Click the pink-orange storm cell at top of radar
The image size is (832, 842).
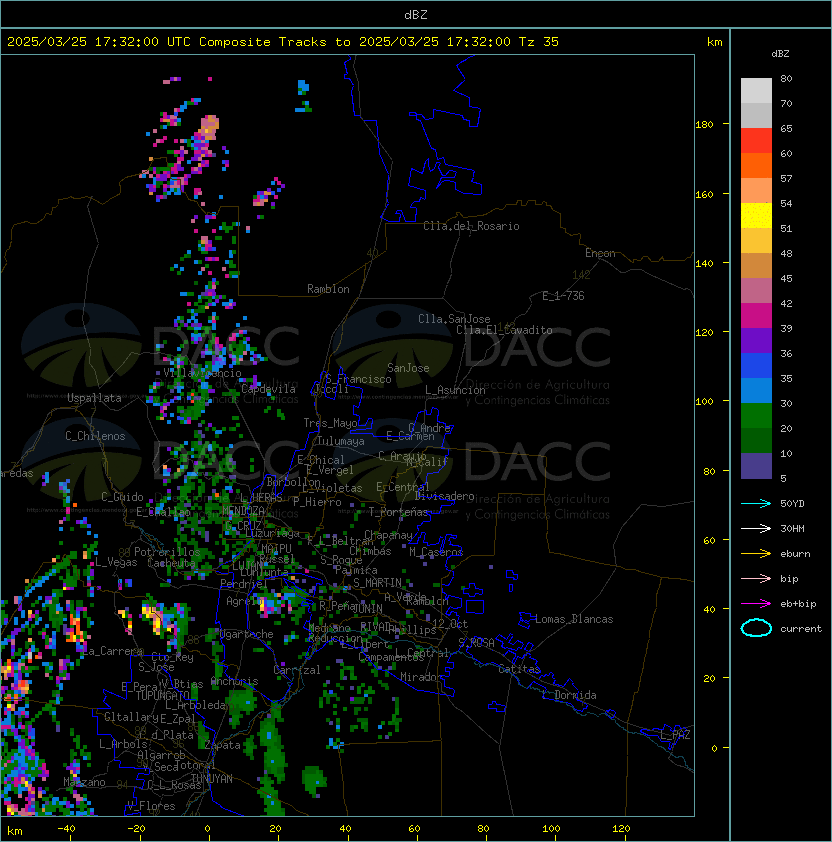click(209, 127)
